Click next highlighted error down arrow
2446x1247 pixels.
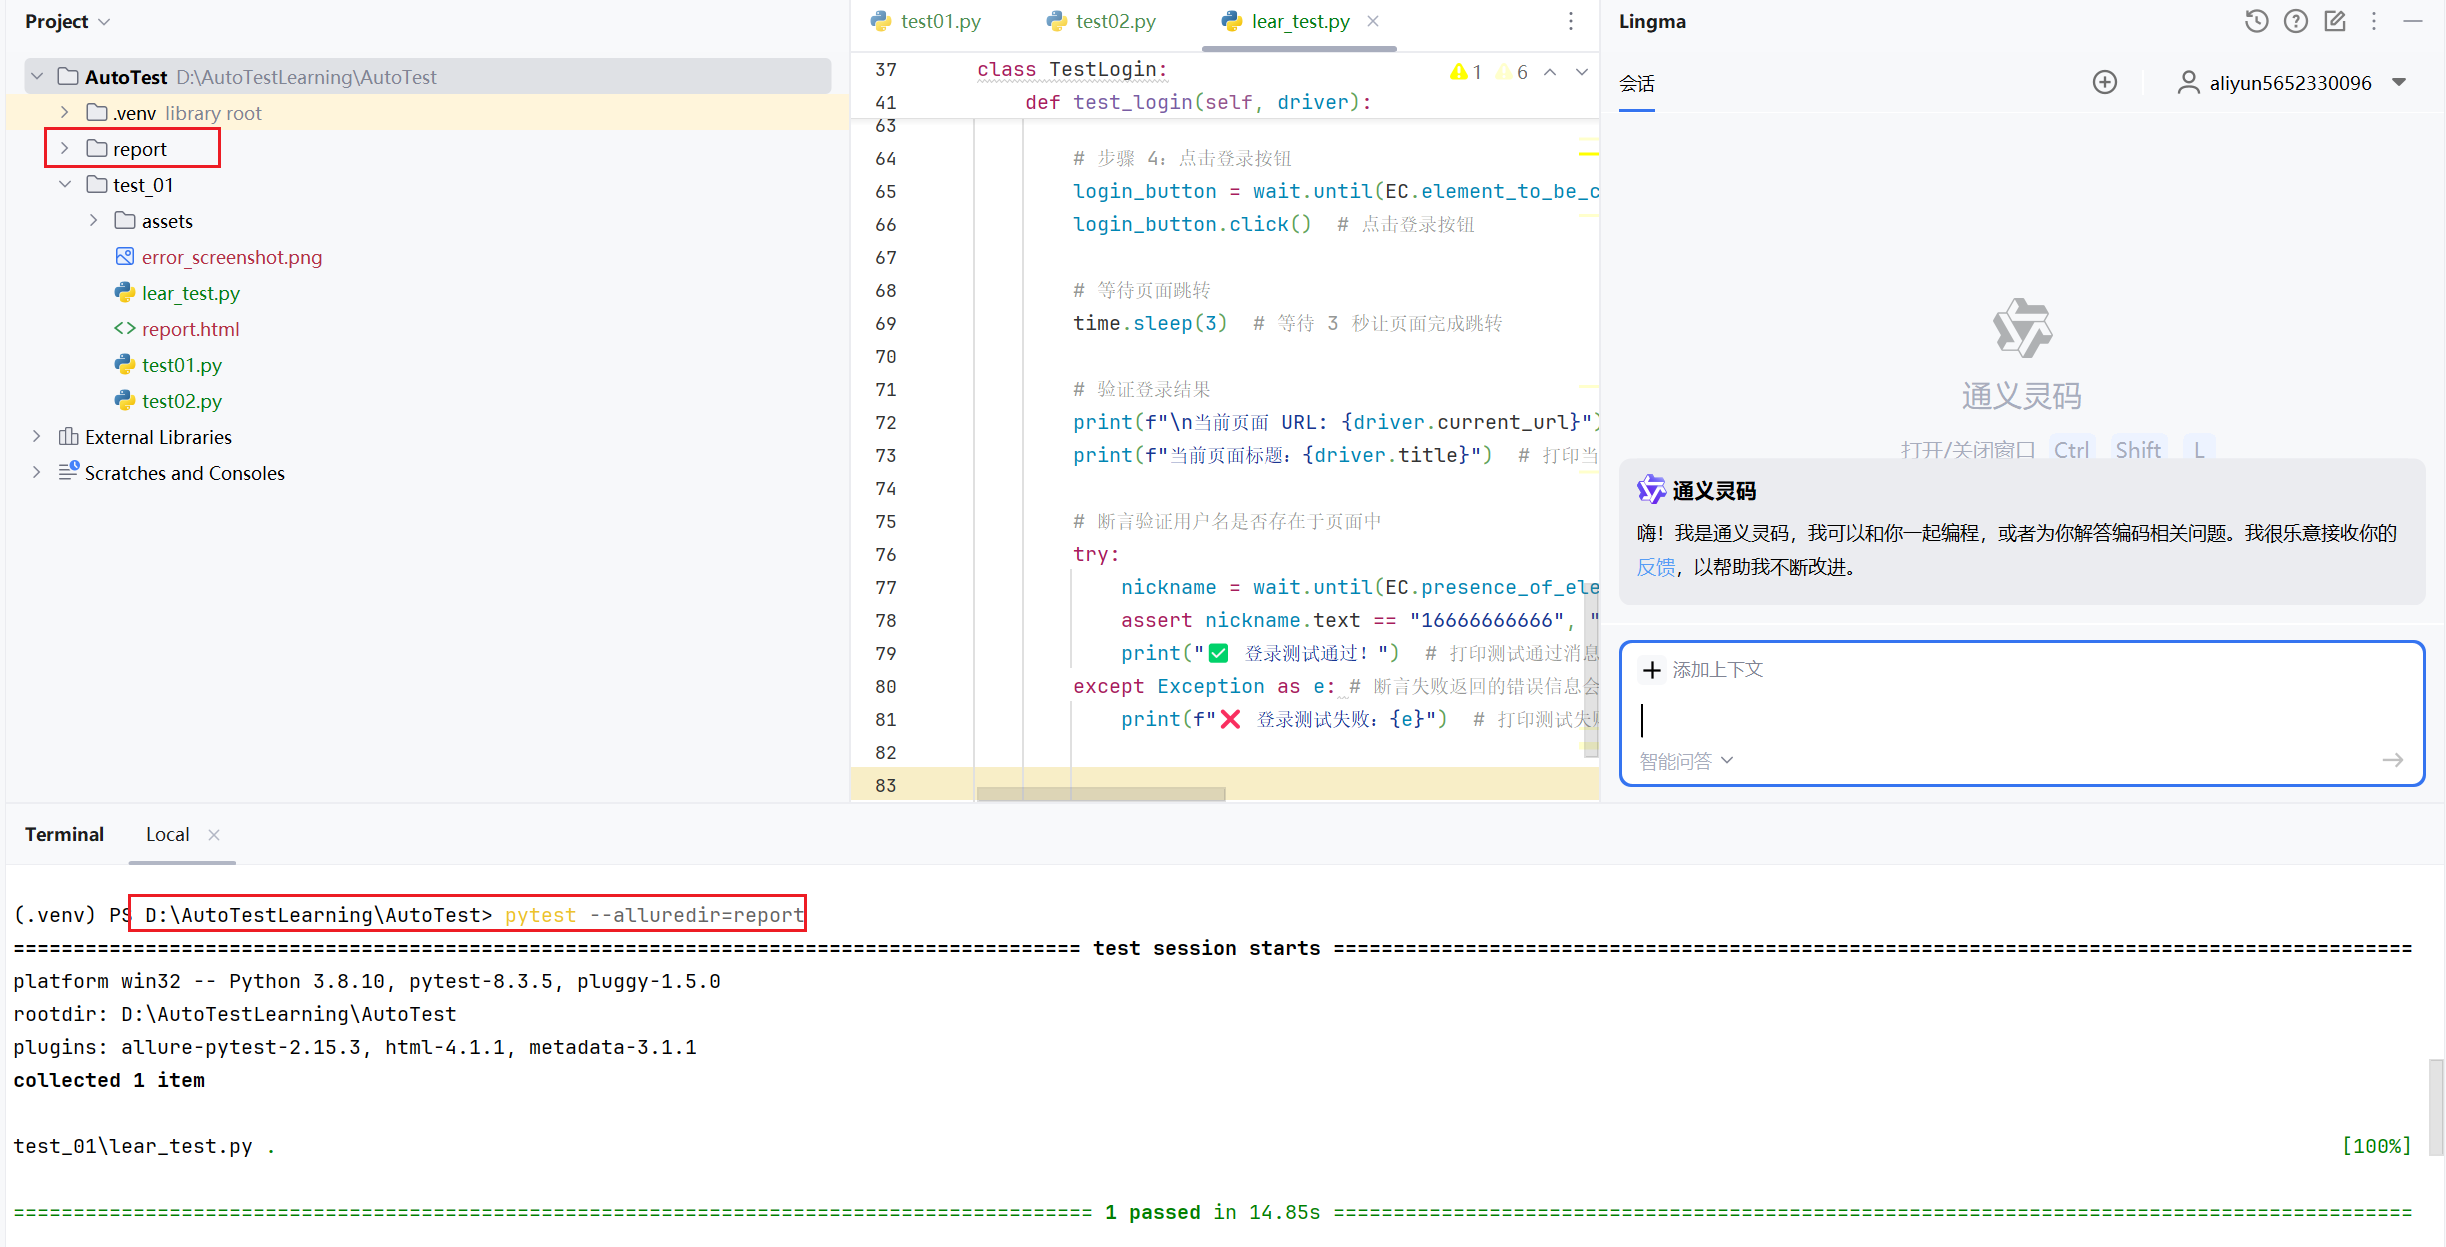point(1581,72)
